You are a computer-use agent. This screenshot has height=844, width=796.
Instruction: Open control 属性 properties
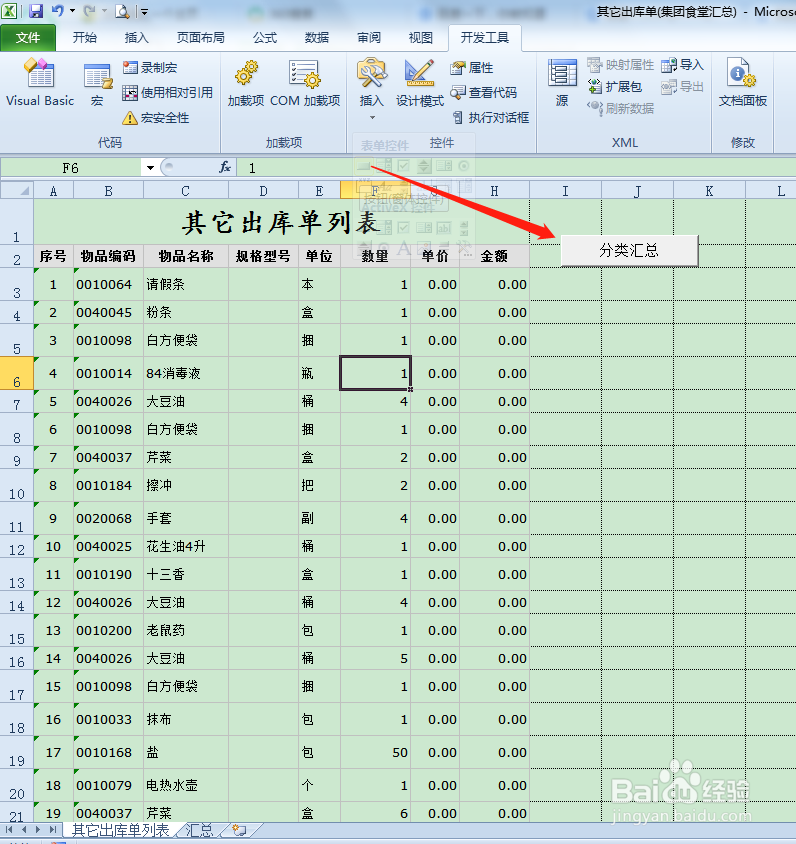471,68
